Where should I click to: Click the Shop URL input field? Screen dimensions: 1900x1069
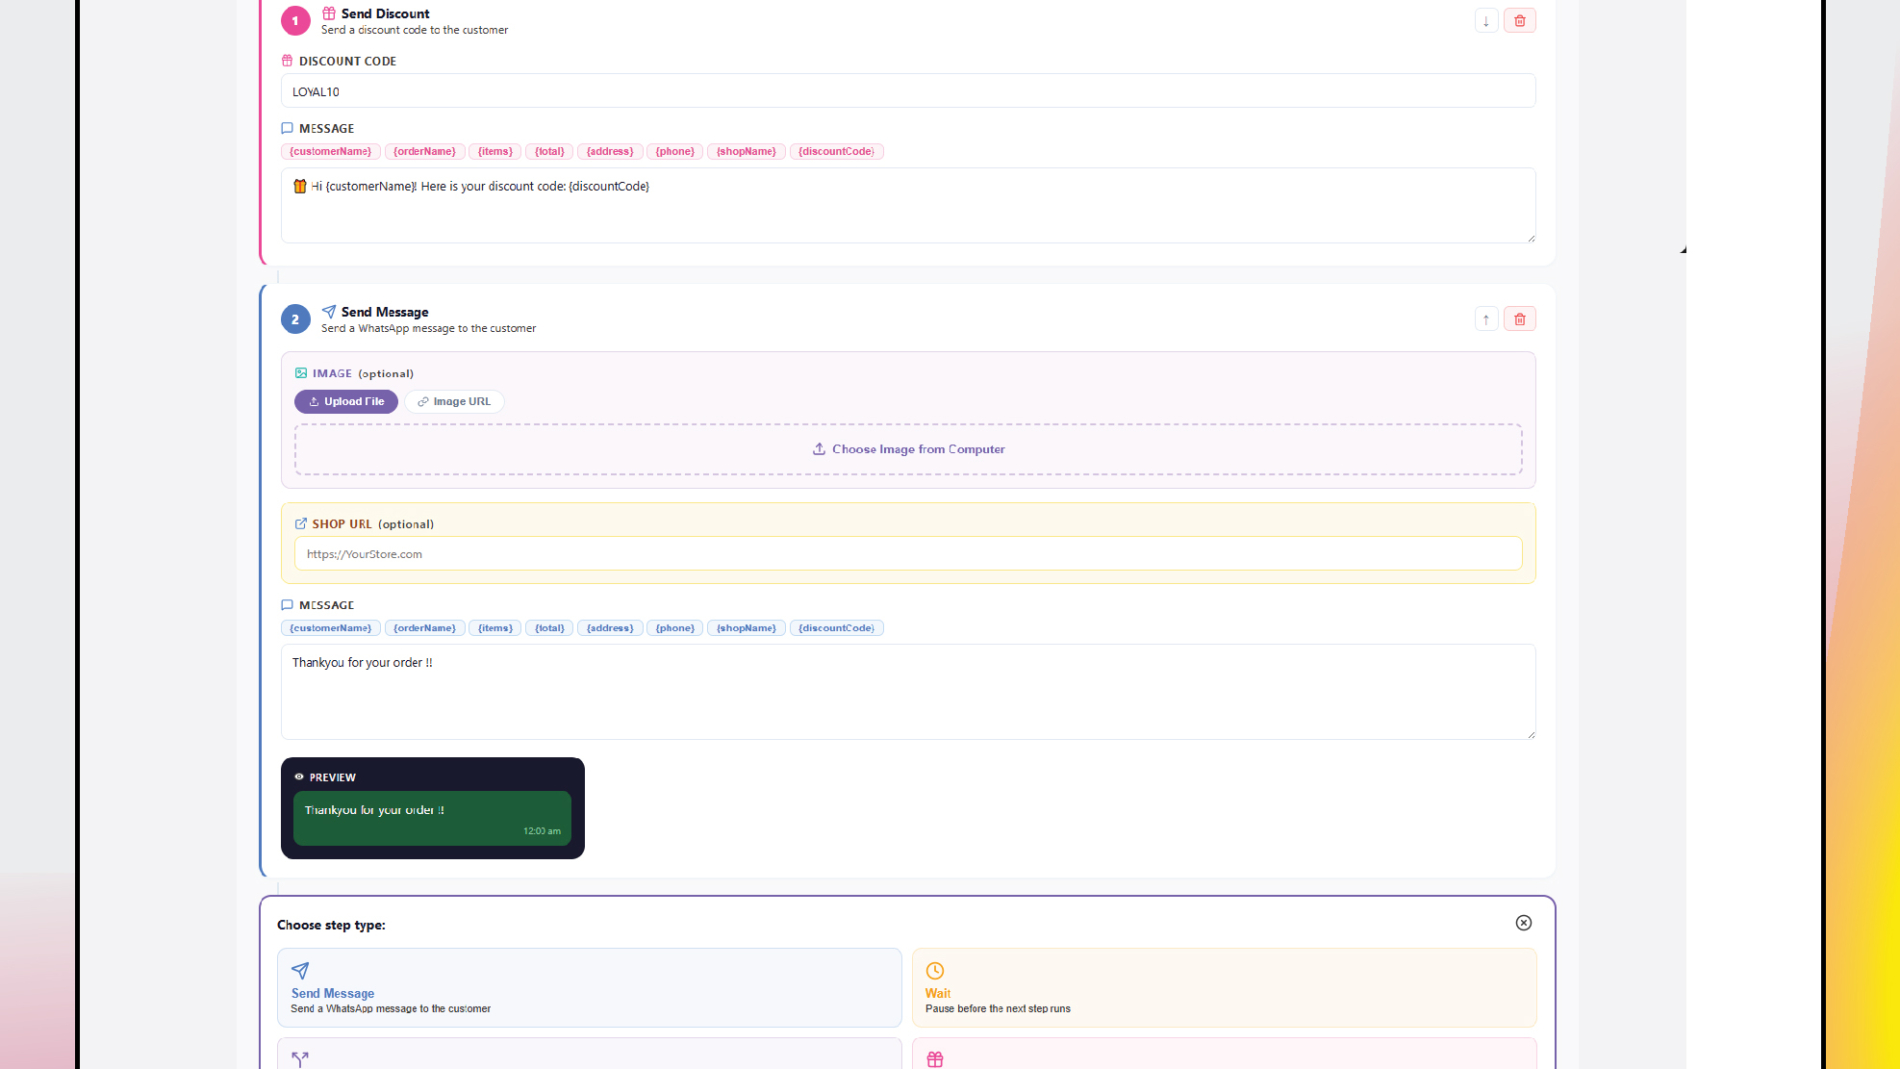tap(908, 554)
